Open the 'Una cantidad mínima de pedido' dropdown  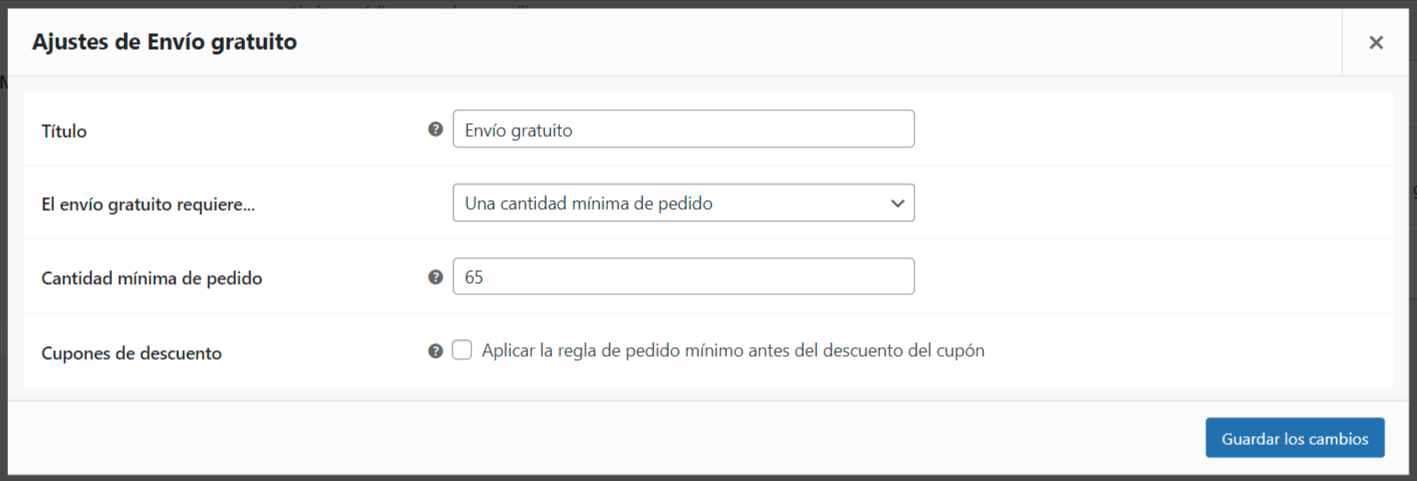(683, 203)
